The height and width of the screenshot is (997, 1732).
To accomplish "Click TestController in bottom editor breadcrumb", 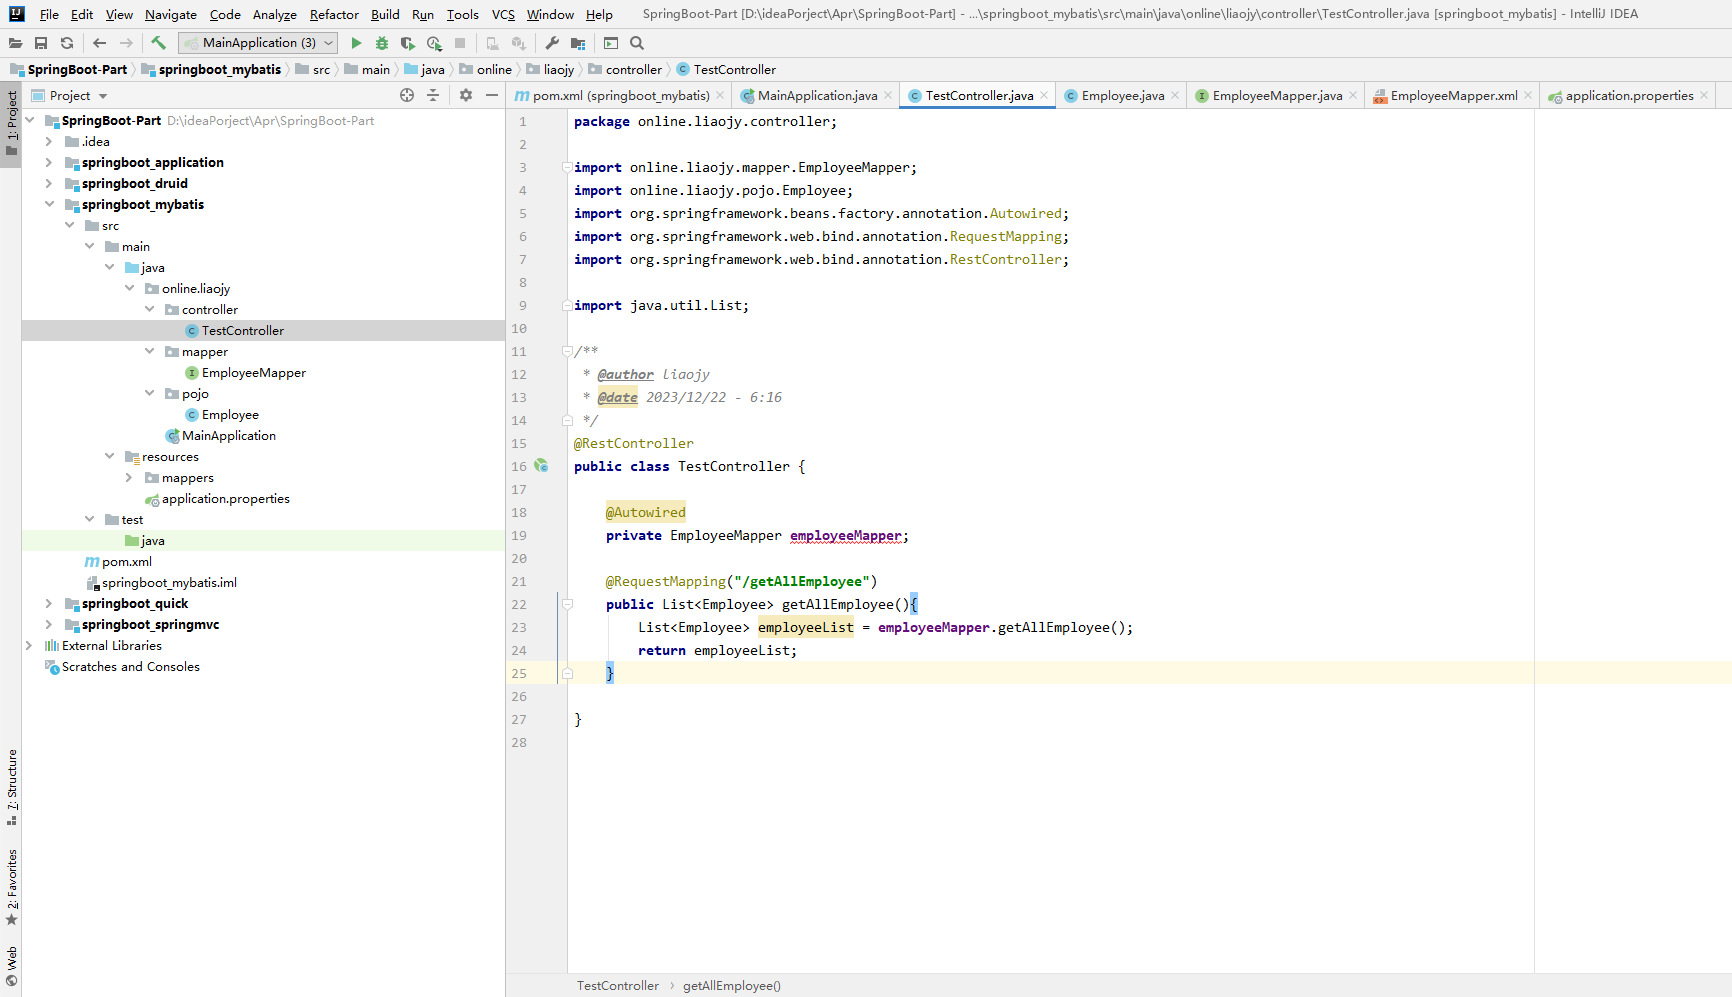I will (x=618, y=985).
